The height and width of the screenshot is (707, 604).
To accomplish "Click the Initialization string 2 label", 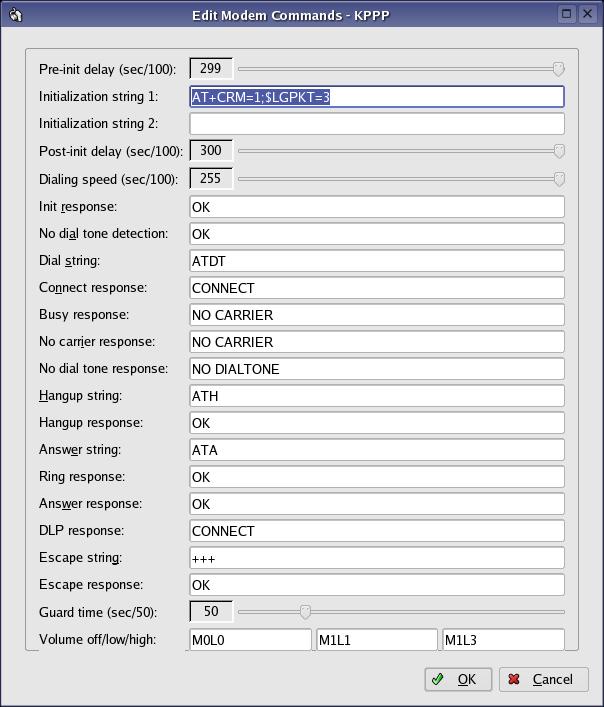I will (x=98, y=123).
